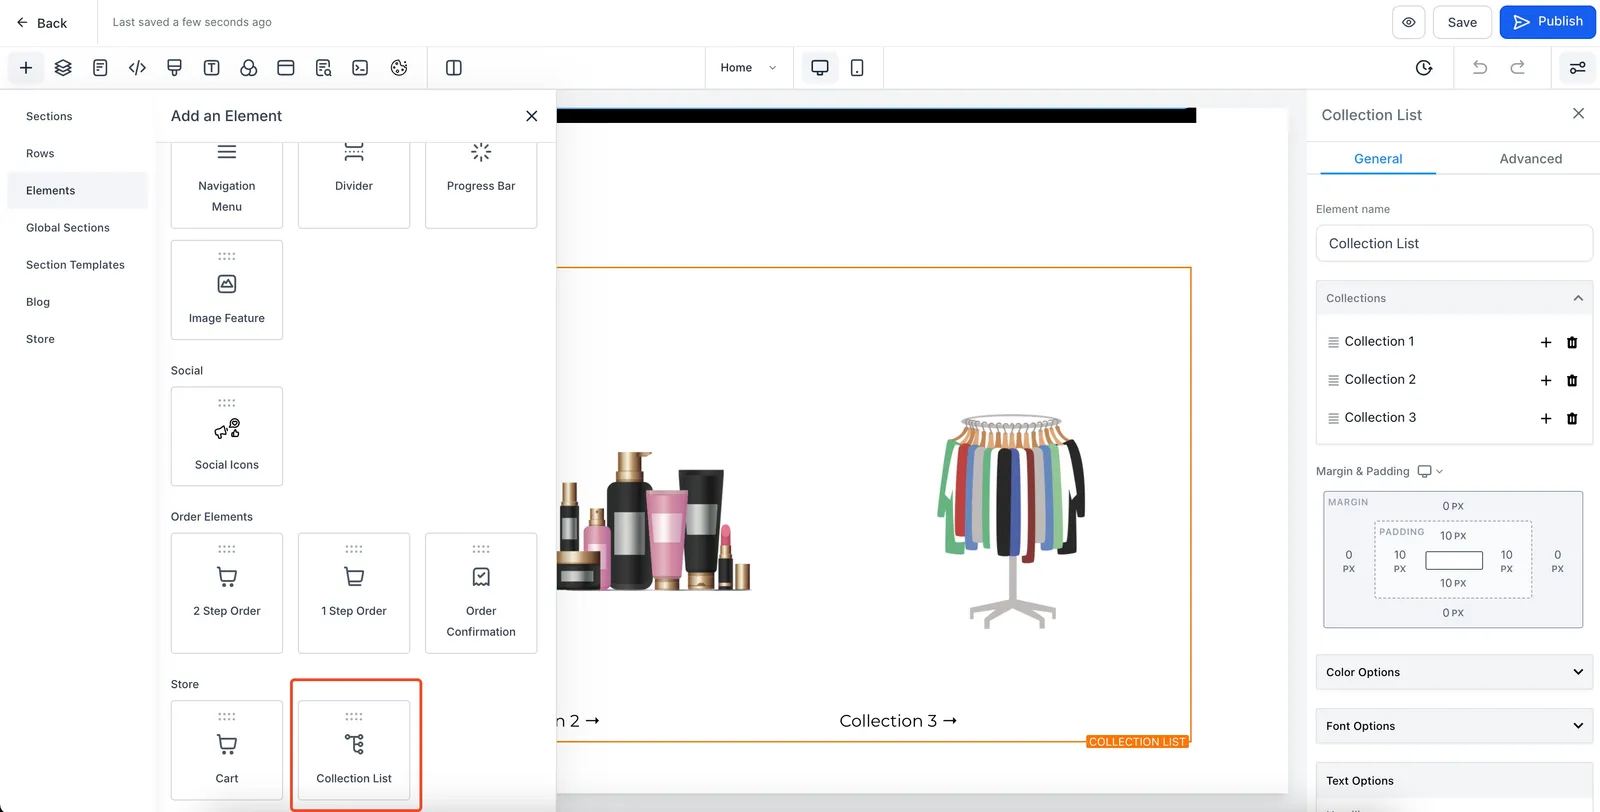The height and width of the screenshot is (812, 1600).
Task: Open the settings sliders icon
Action: click(1577, 68)
